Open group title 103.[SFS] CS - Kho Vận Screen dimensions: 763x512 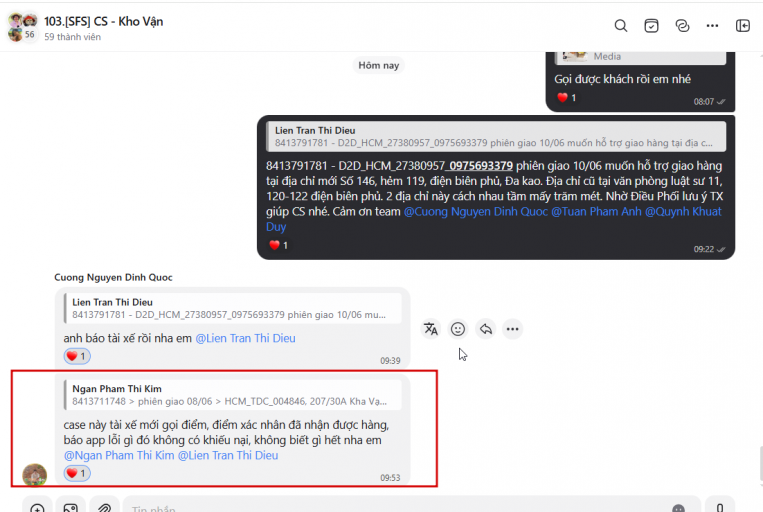[x=104, y=21]
